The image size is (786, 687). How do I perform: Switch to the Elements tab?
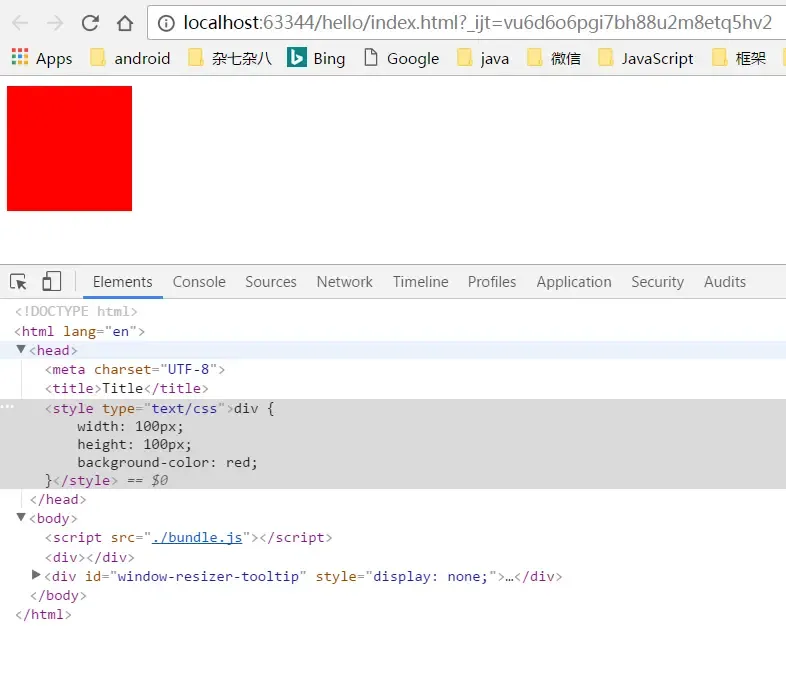click(122, 282)
